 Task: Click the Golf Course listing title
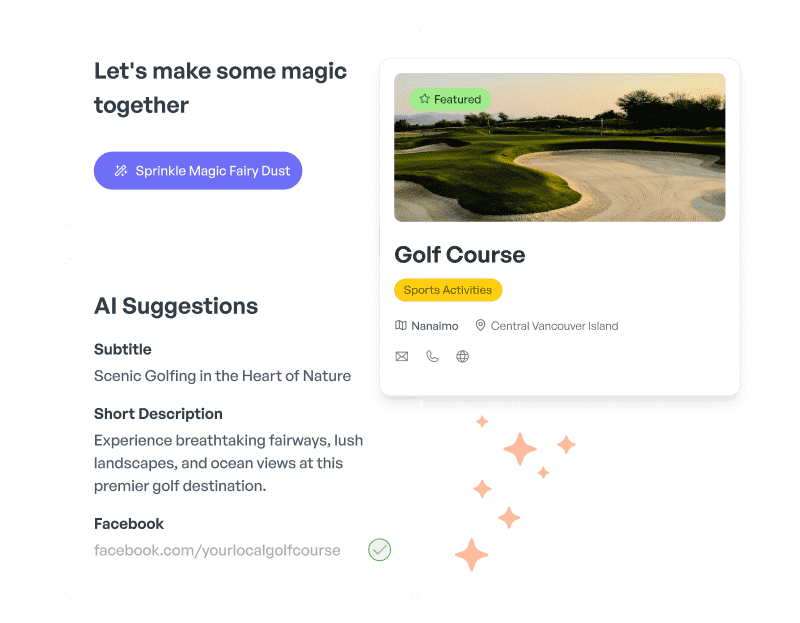[460, 255]
